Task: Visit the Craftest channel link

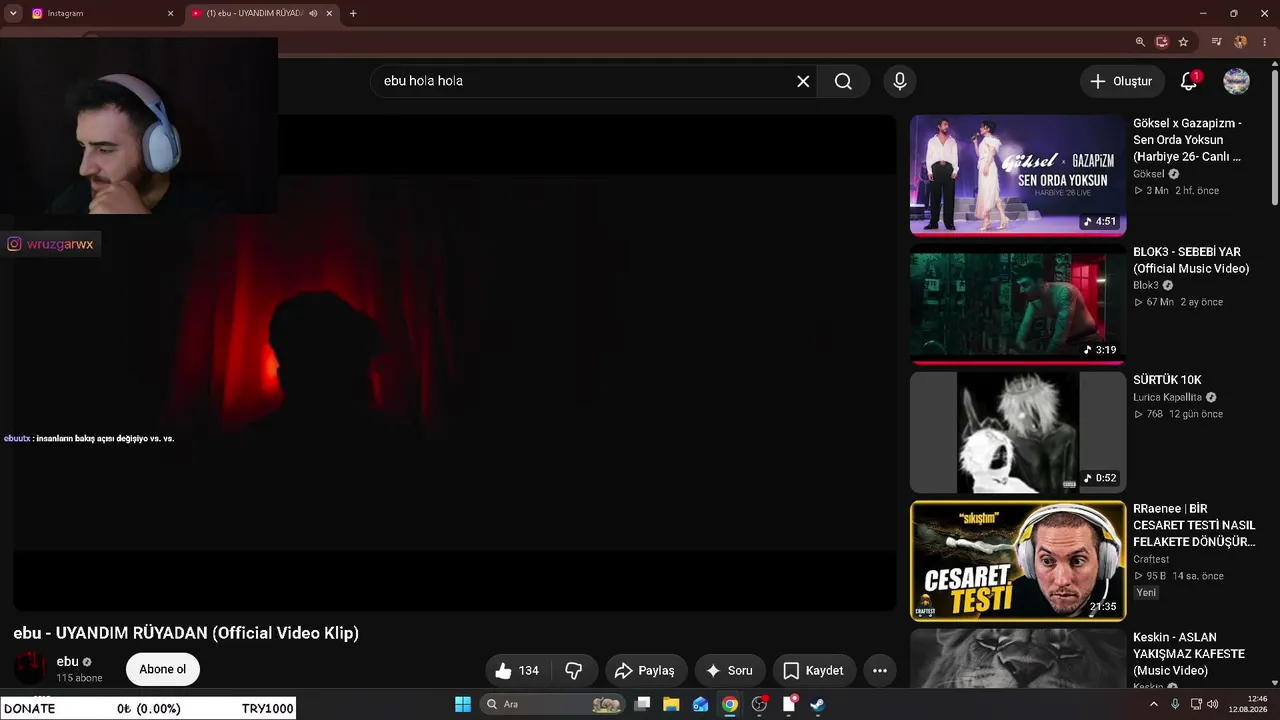Action: tap(1151, 559)
